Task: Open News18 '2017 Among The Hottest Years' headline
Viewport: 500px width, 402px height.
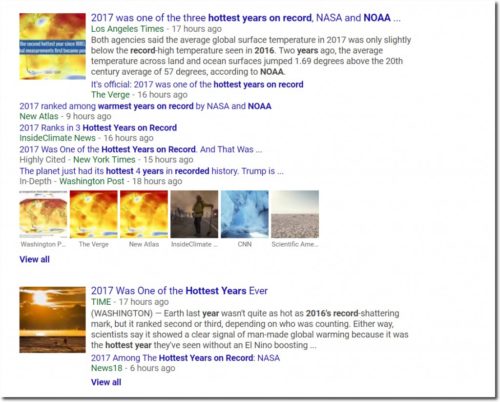Action: click(x=185, y=358)
